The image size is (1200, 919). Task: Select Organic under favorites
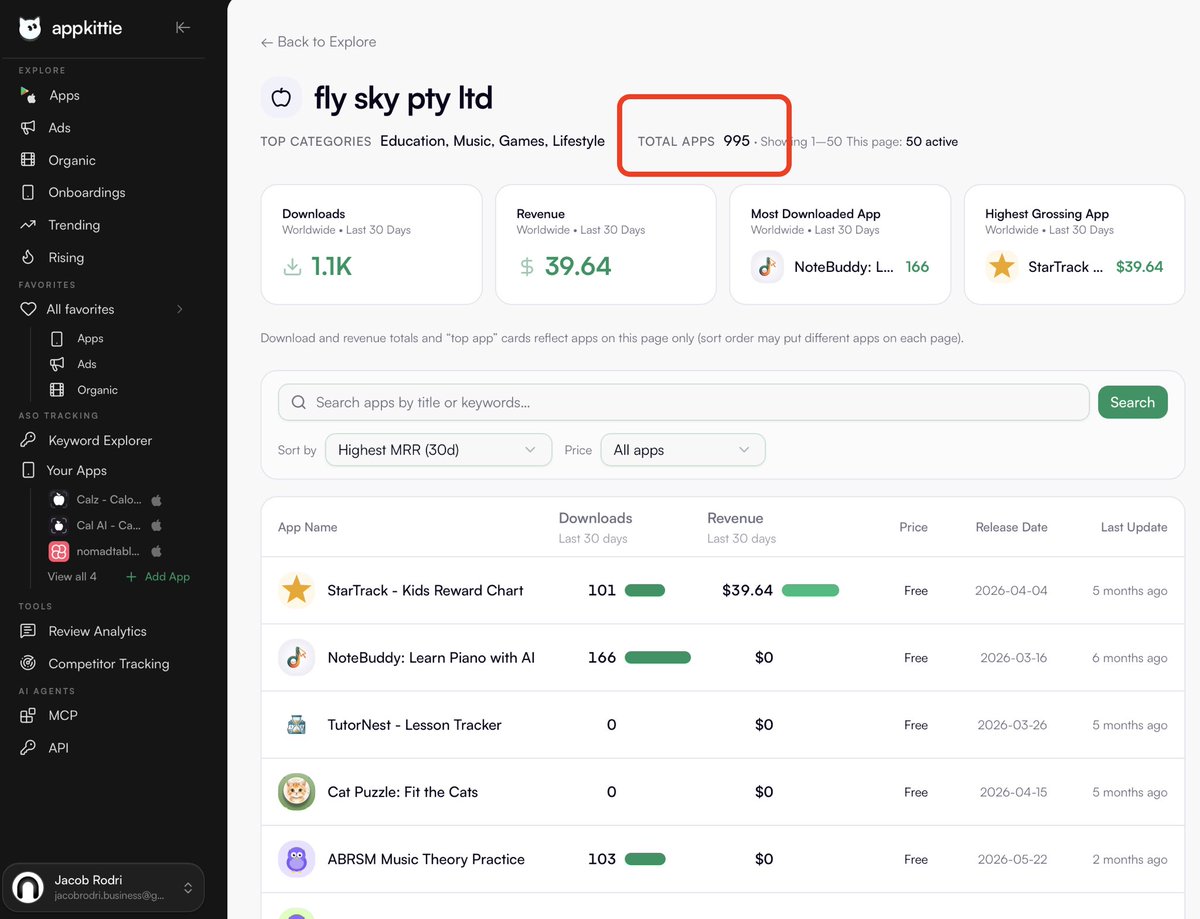(x=97, y=390)
